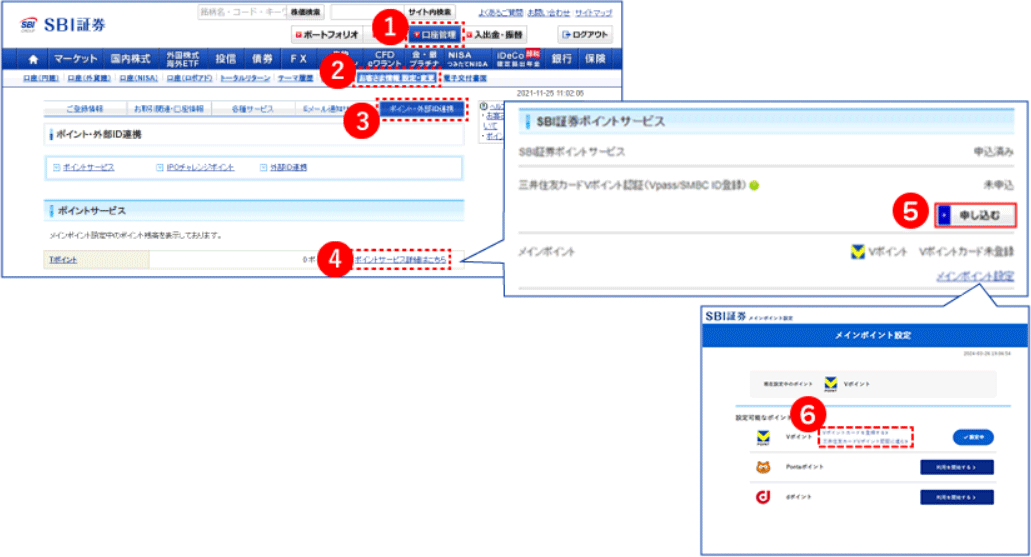Screen dimensions: 1031x557
Task: Click the red dポイント logo icon
Action: click(x=763, y=497)
